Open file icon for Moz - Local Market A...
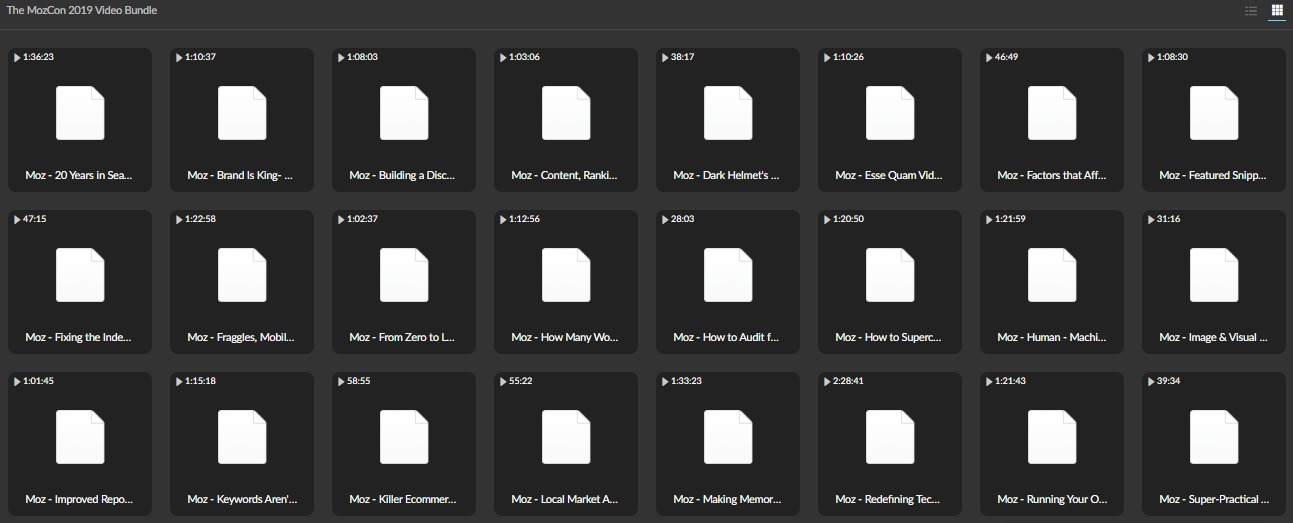 (x=566, y=437)
